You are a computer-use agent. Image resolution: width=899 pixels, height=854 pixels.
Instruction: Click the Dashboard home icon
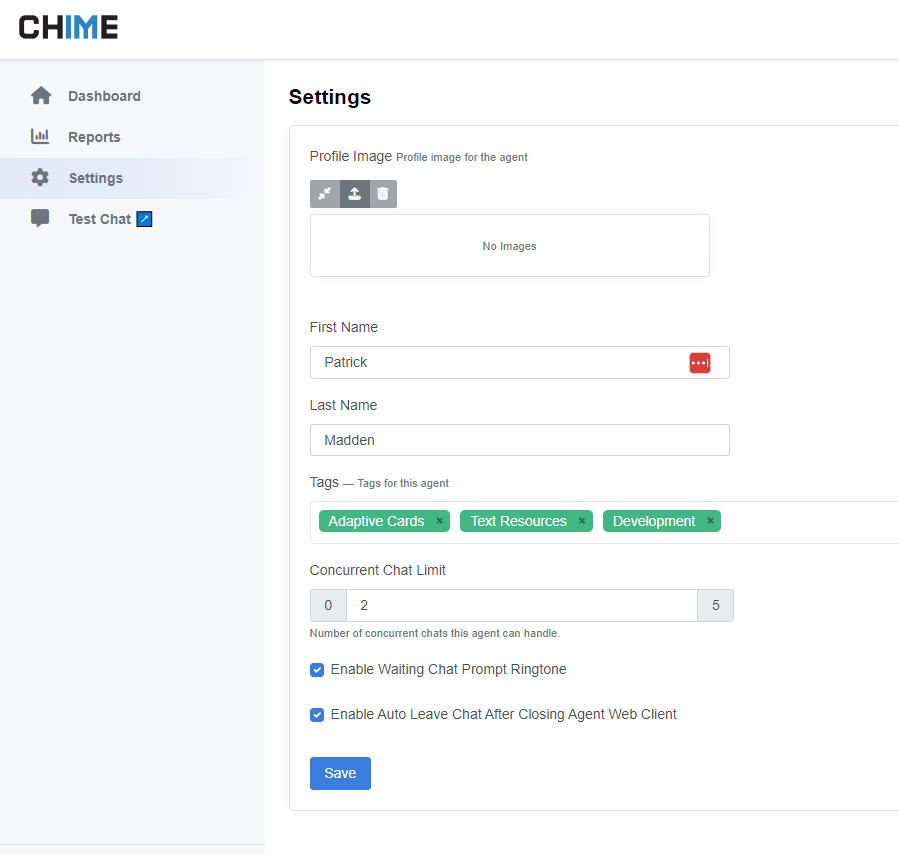(41, 96)
